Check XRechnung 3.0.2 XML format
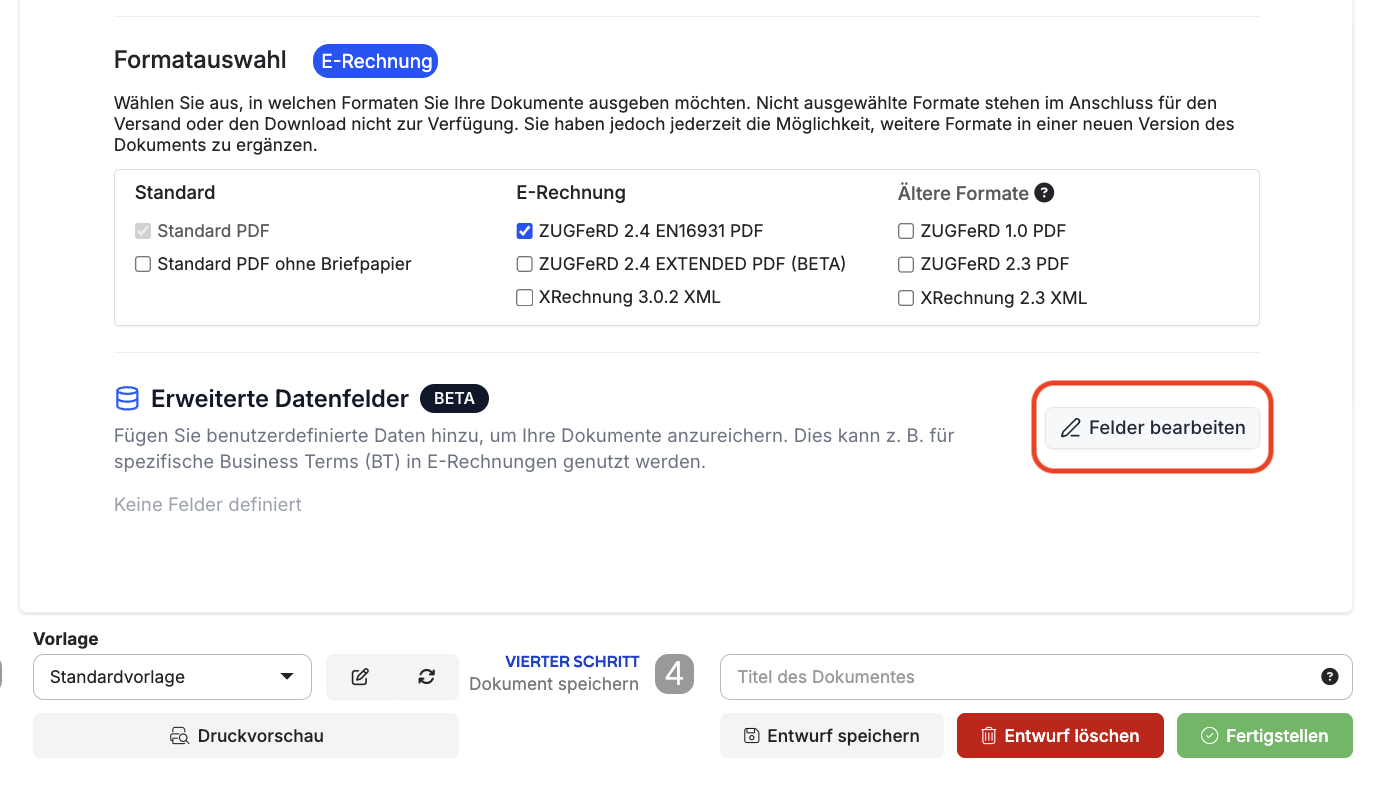Viewport: 1384px width, 804px height. (524, 298)
